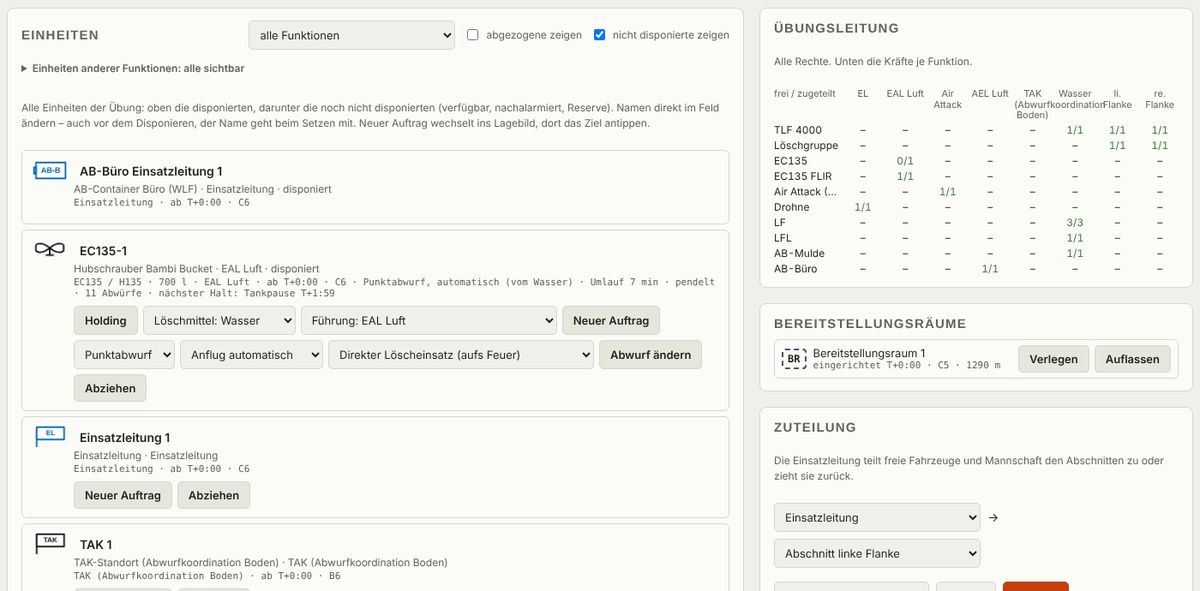Click Auflassen for Bereitstellungsraum 1
Viewport: 1200px width, 591px height.
(1132, 359)
